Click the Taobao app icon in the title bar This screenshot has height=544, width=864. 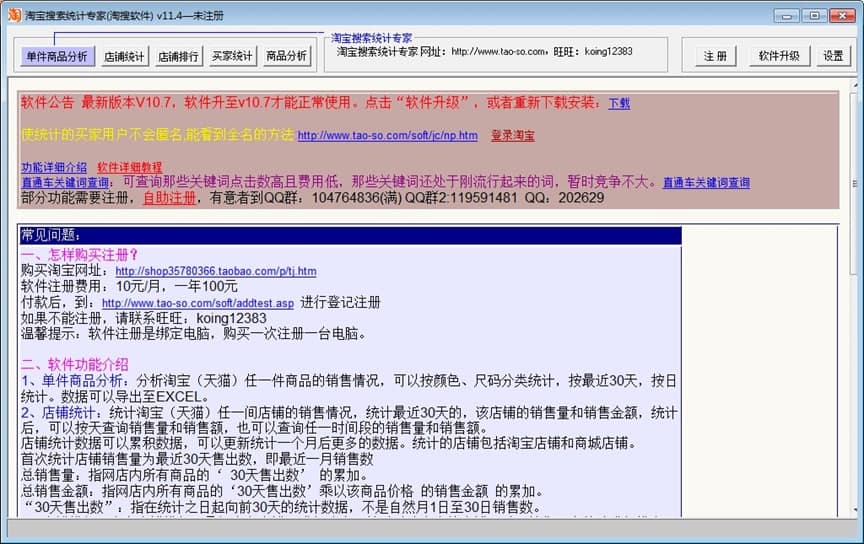coord(14,15)
